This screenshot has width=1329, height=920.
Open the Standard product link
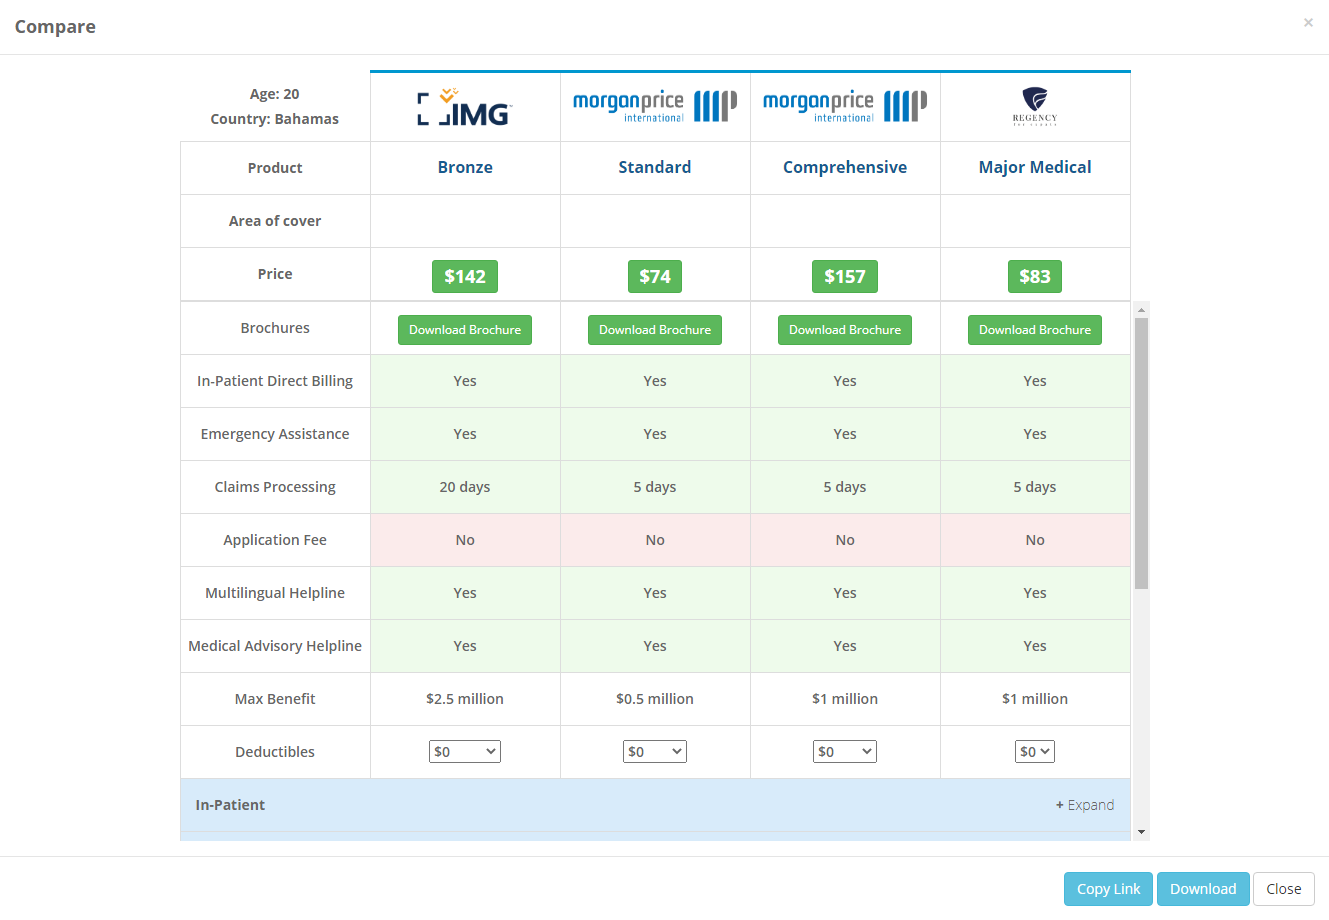[655, 167]
